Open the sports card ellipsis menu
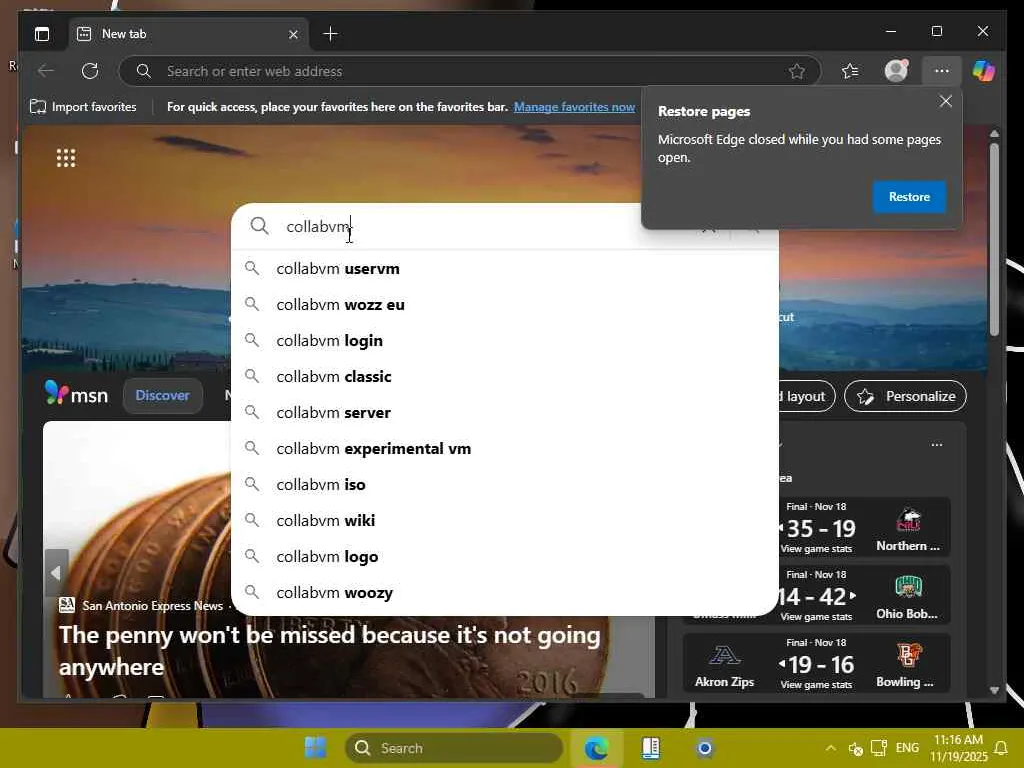Screen dimensions: 1024x768 click(x=936, y=445)
